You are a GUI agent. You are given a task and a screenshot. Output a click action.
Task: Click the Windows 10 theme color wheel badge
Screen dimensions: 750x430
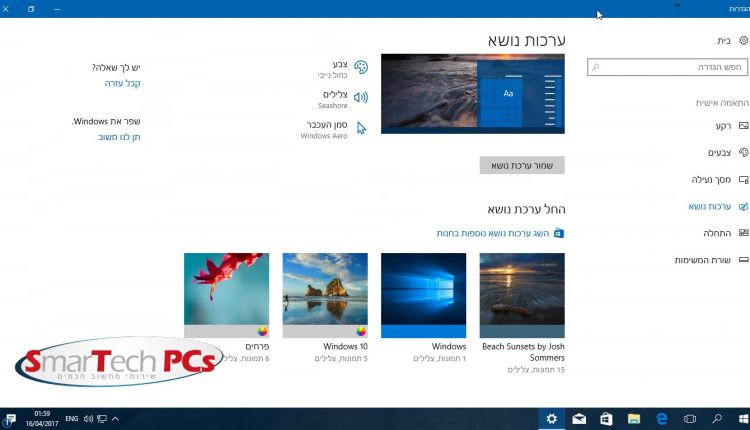point(361,331)
